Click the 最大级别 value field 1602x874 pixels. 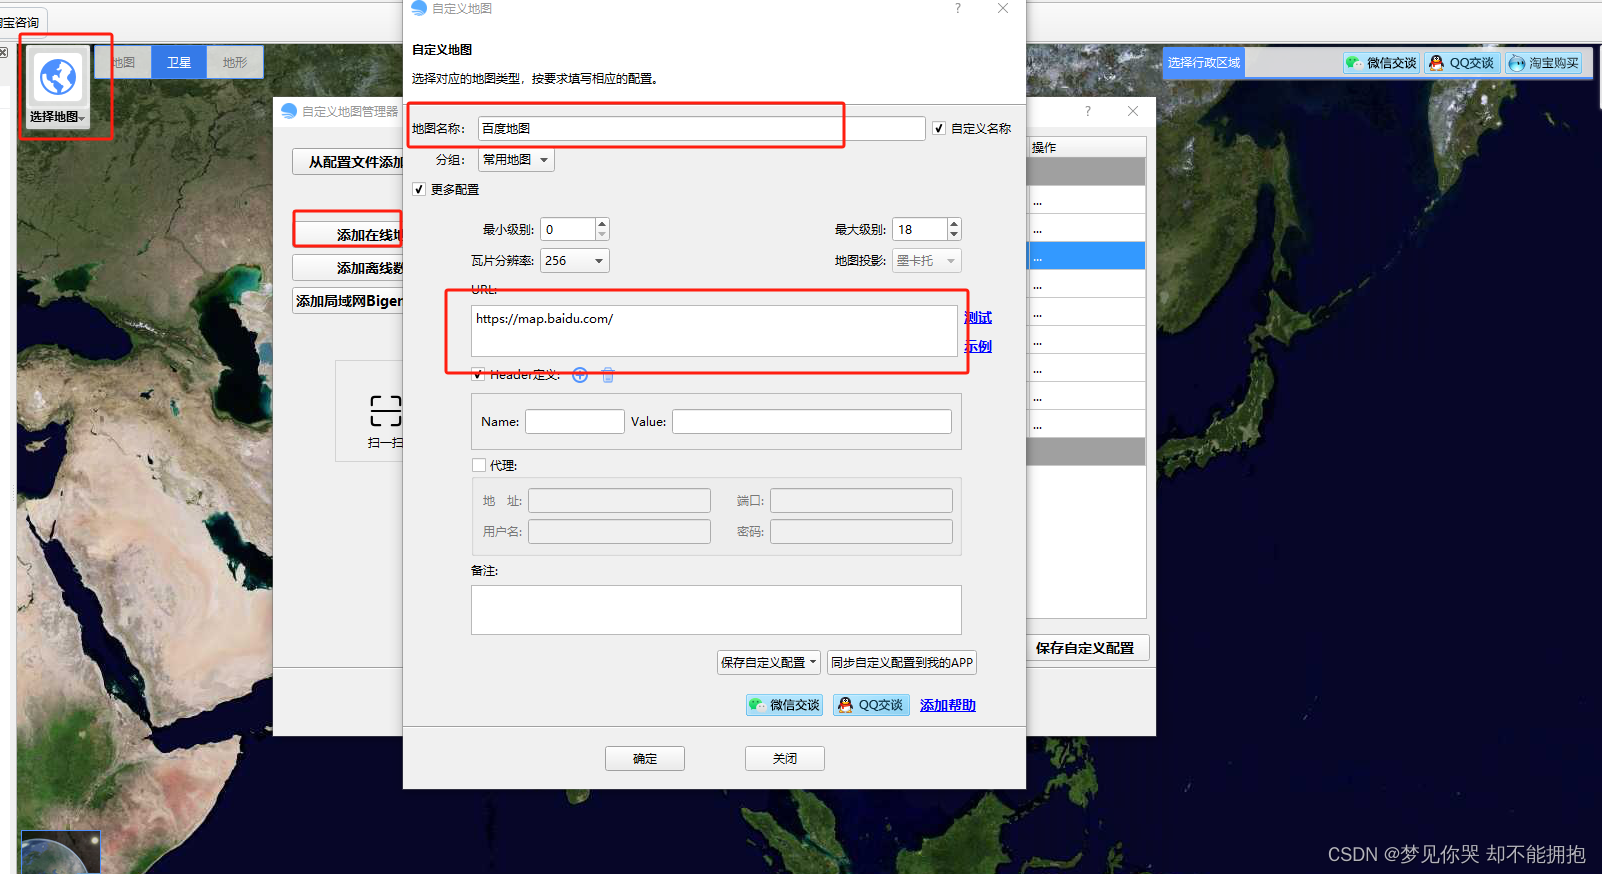(x=920, y=230)
